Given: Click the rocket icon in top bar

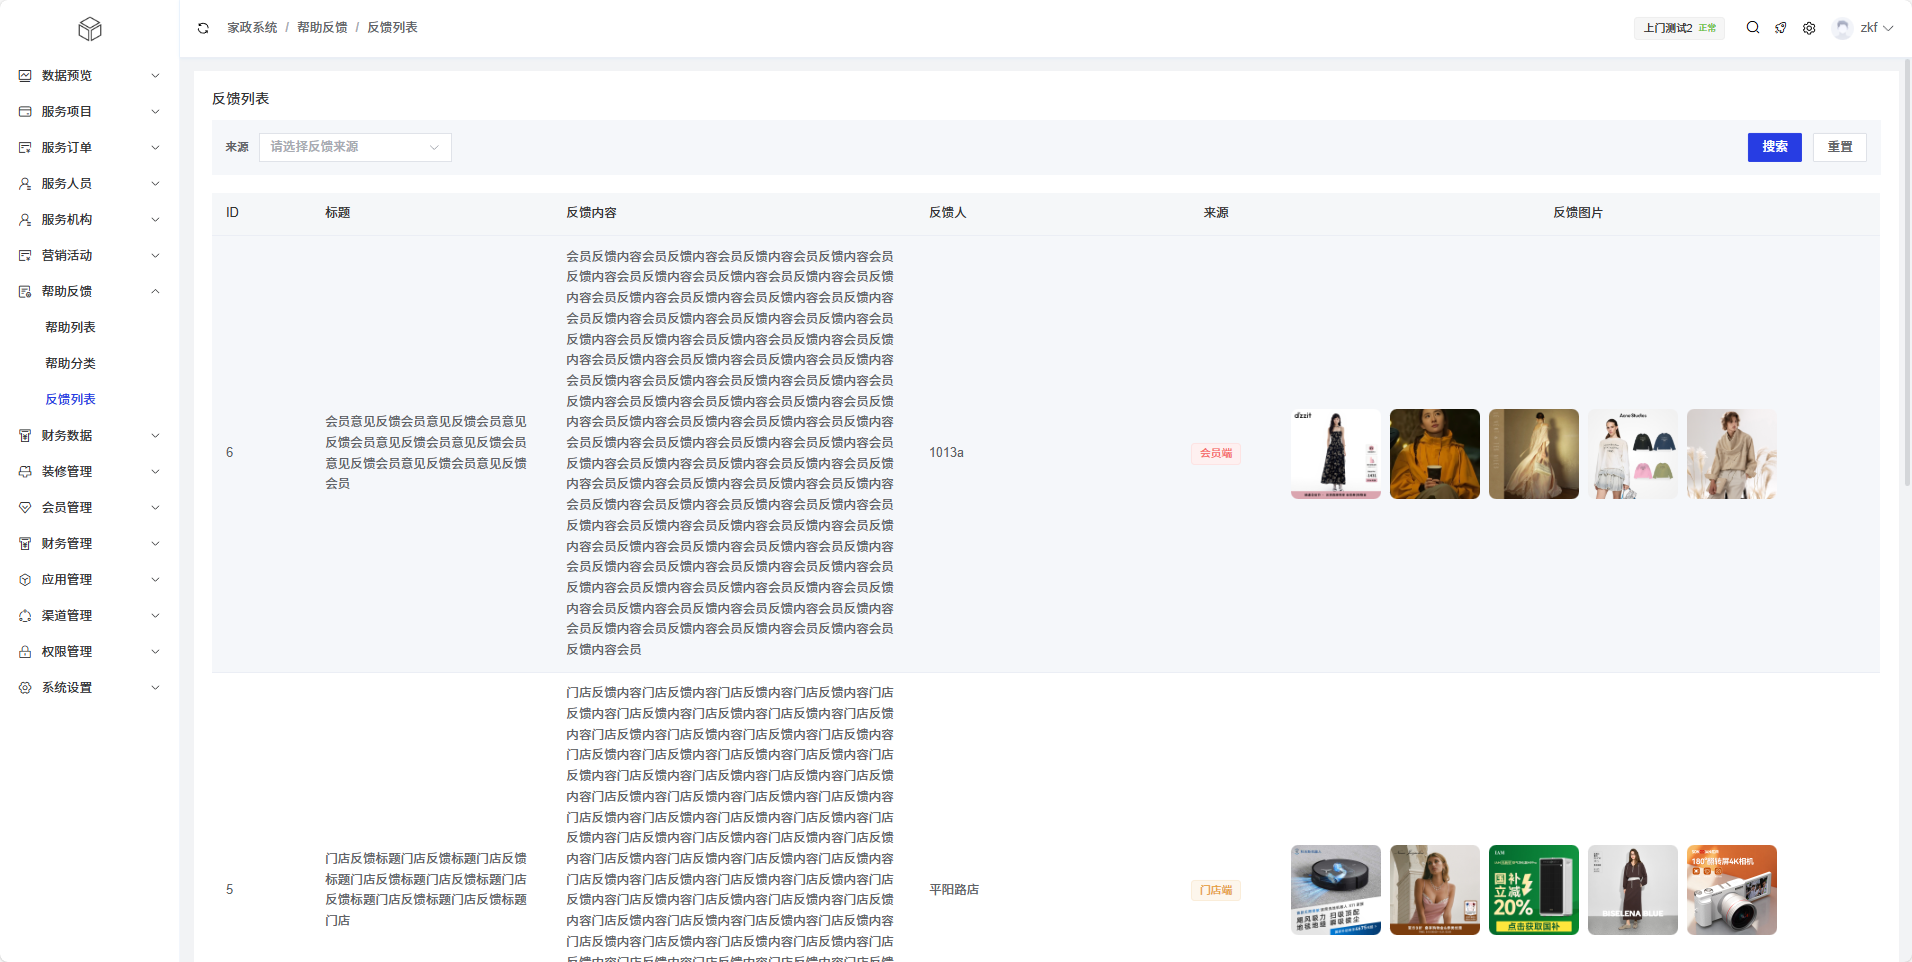Looking at the screenshot, I should (1781, 28).
